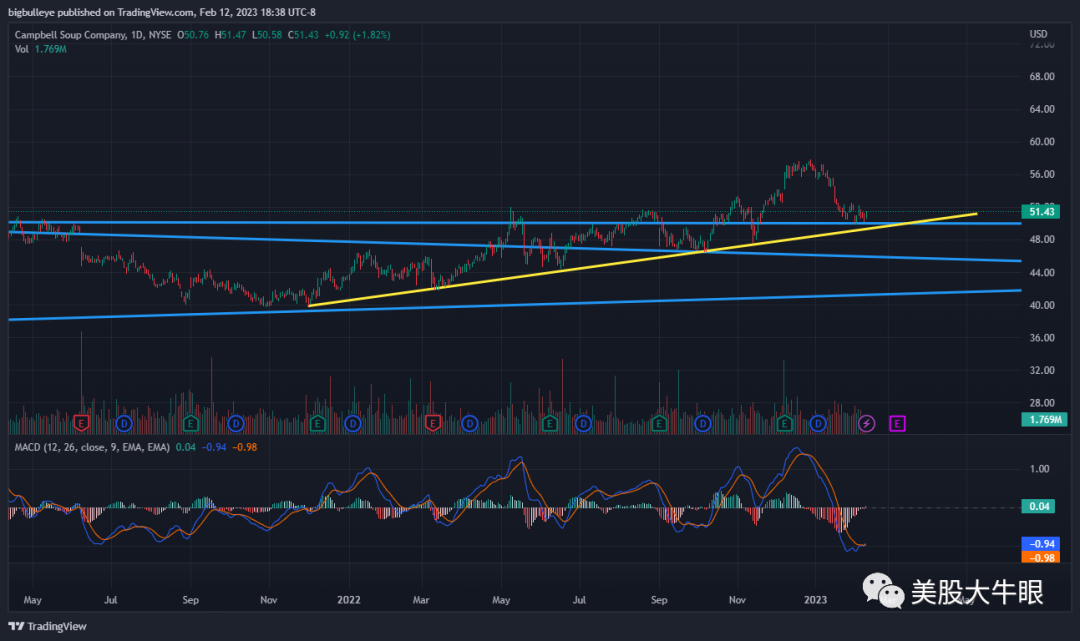Click the Mar label on time axis
The image size is (1080, 641).
pos(421,600)
